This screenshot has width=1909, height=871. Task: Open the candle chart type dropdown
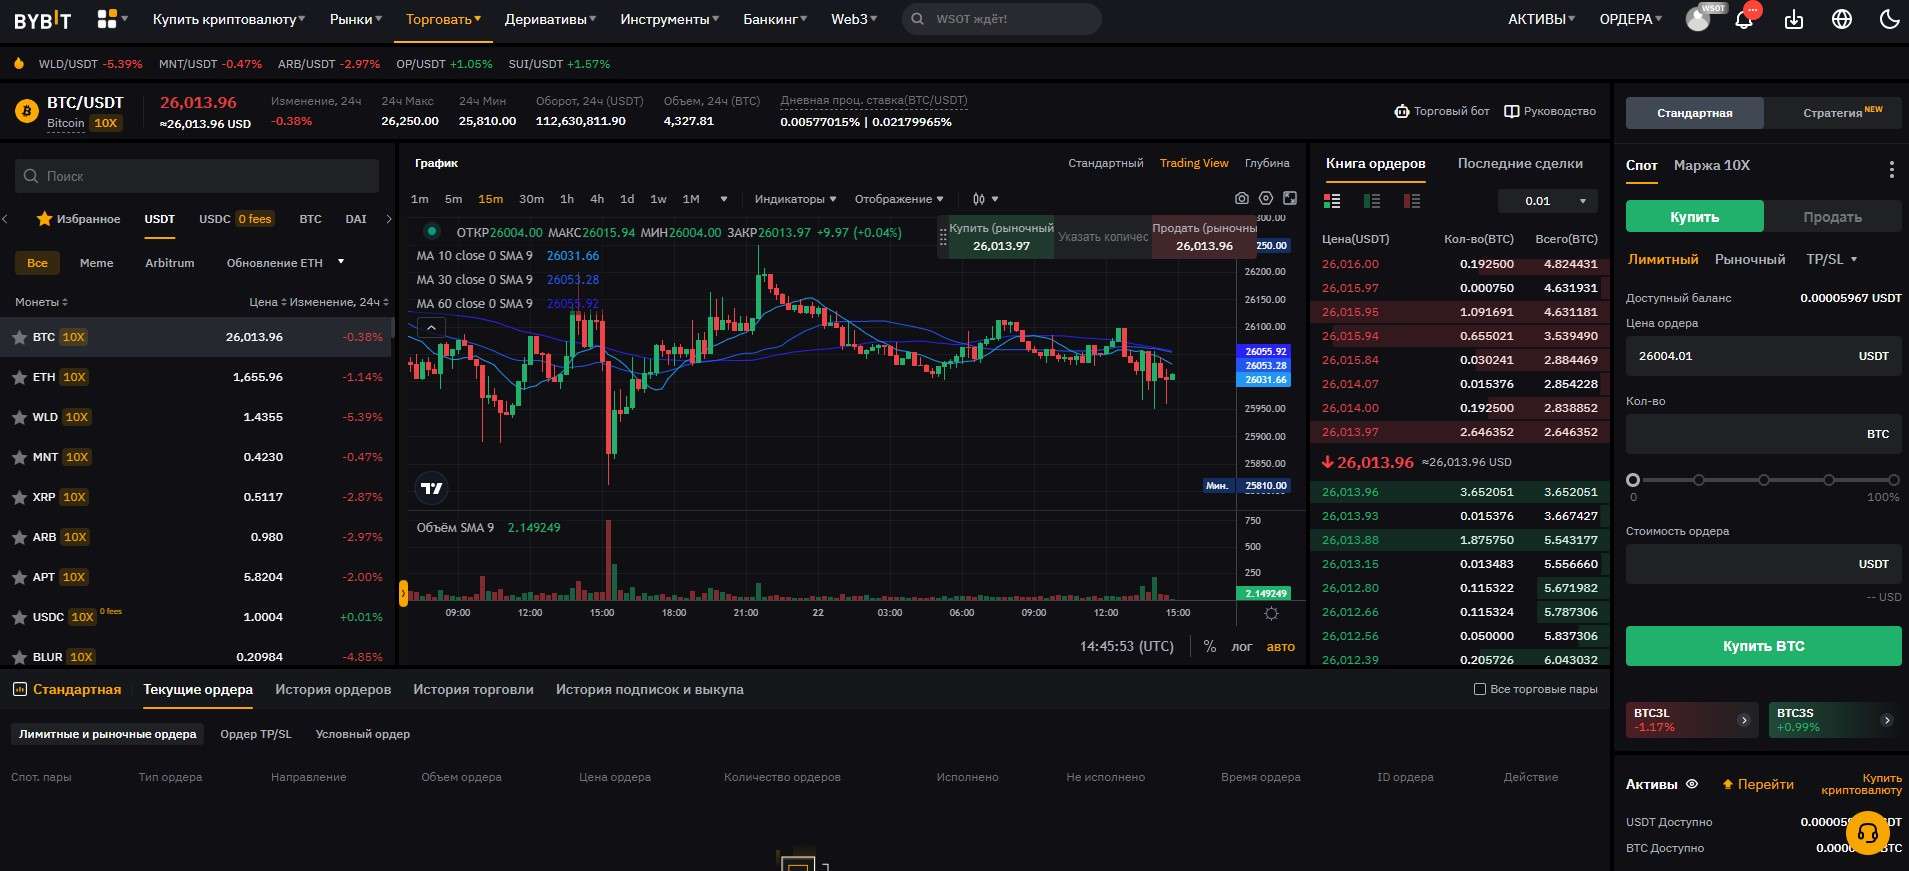[x=985, y=199]
